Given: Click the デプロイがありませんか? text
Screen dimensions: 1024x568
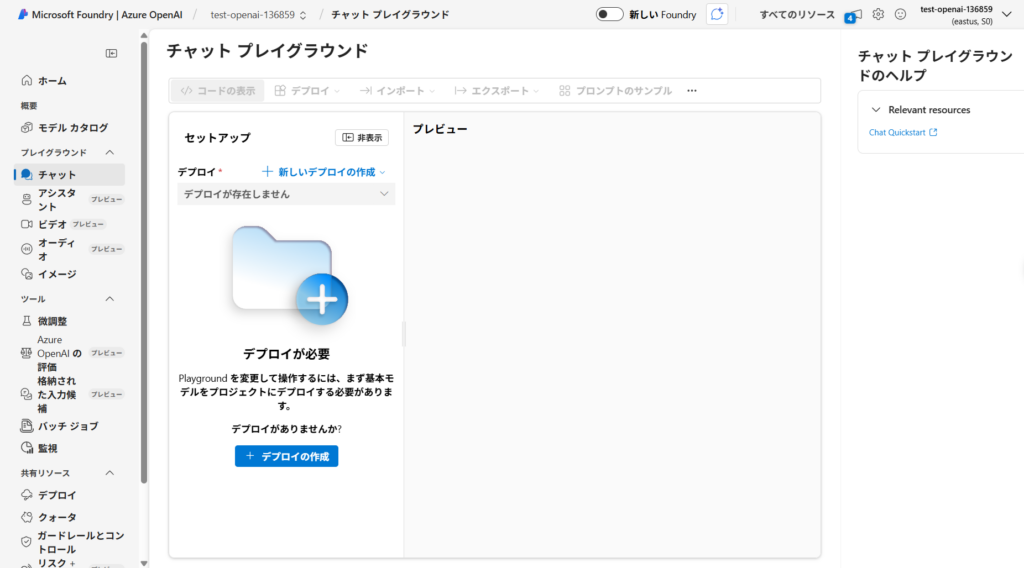Looking at the screenshot, I should pos(286,429).
